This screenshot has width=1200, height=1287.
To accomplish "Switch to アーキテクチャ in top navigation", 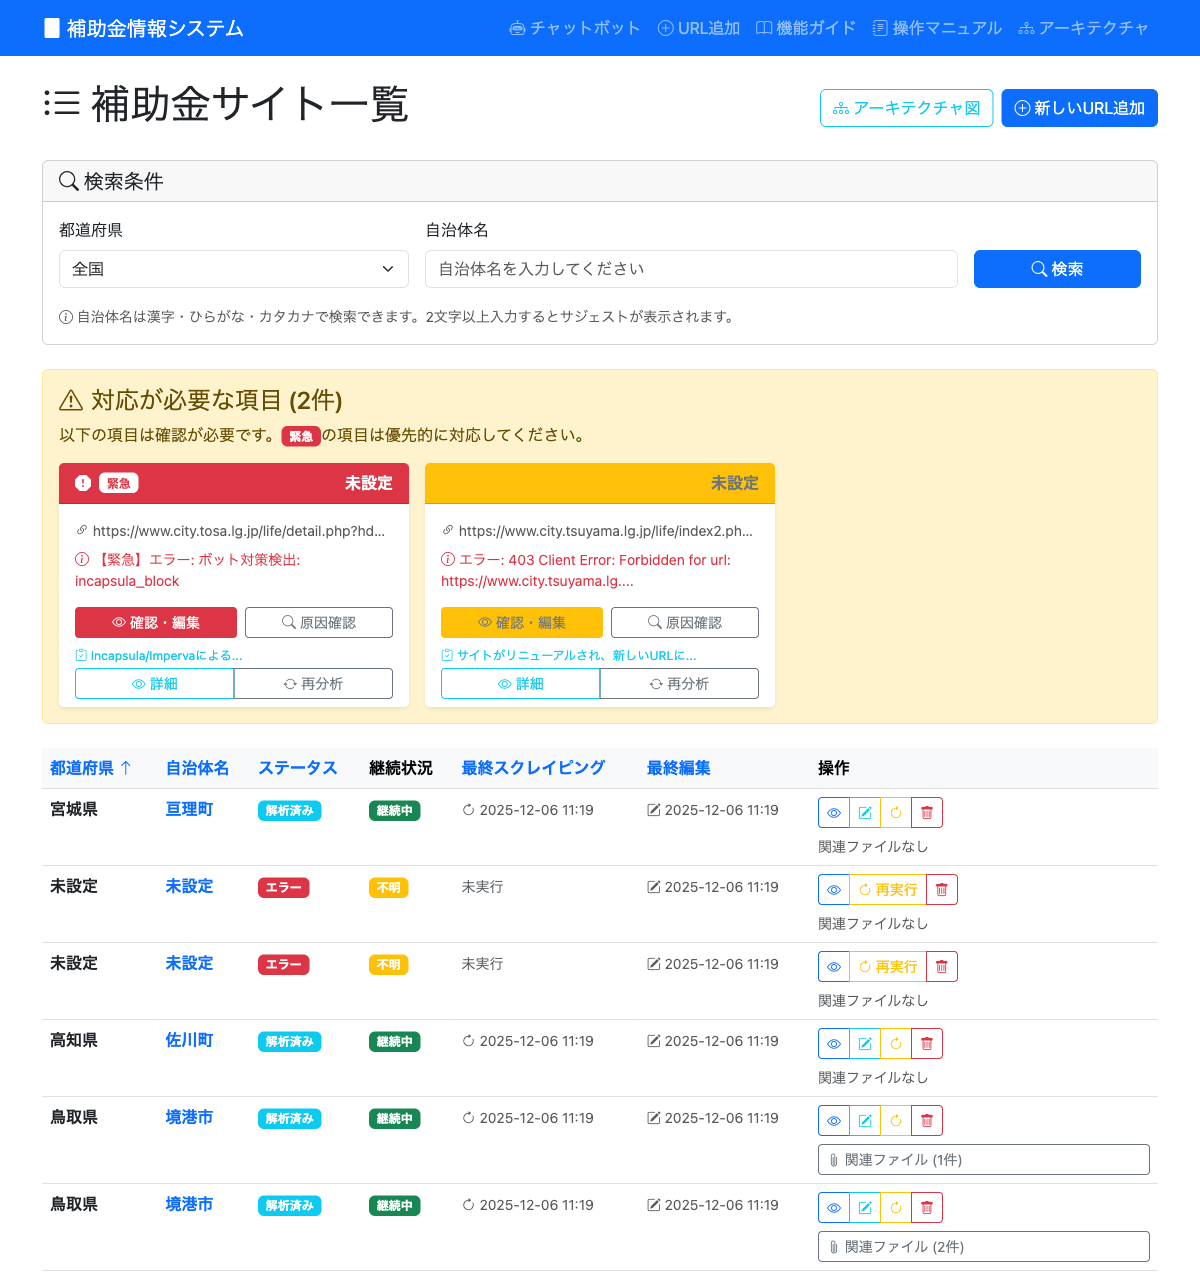I will tap(1086, 28).
